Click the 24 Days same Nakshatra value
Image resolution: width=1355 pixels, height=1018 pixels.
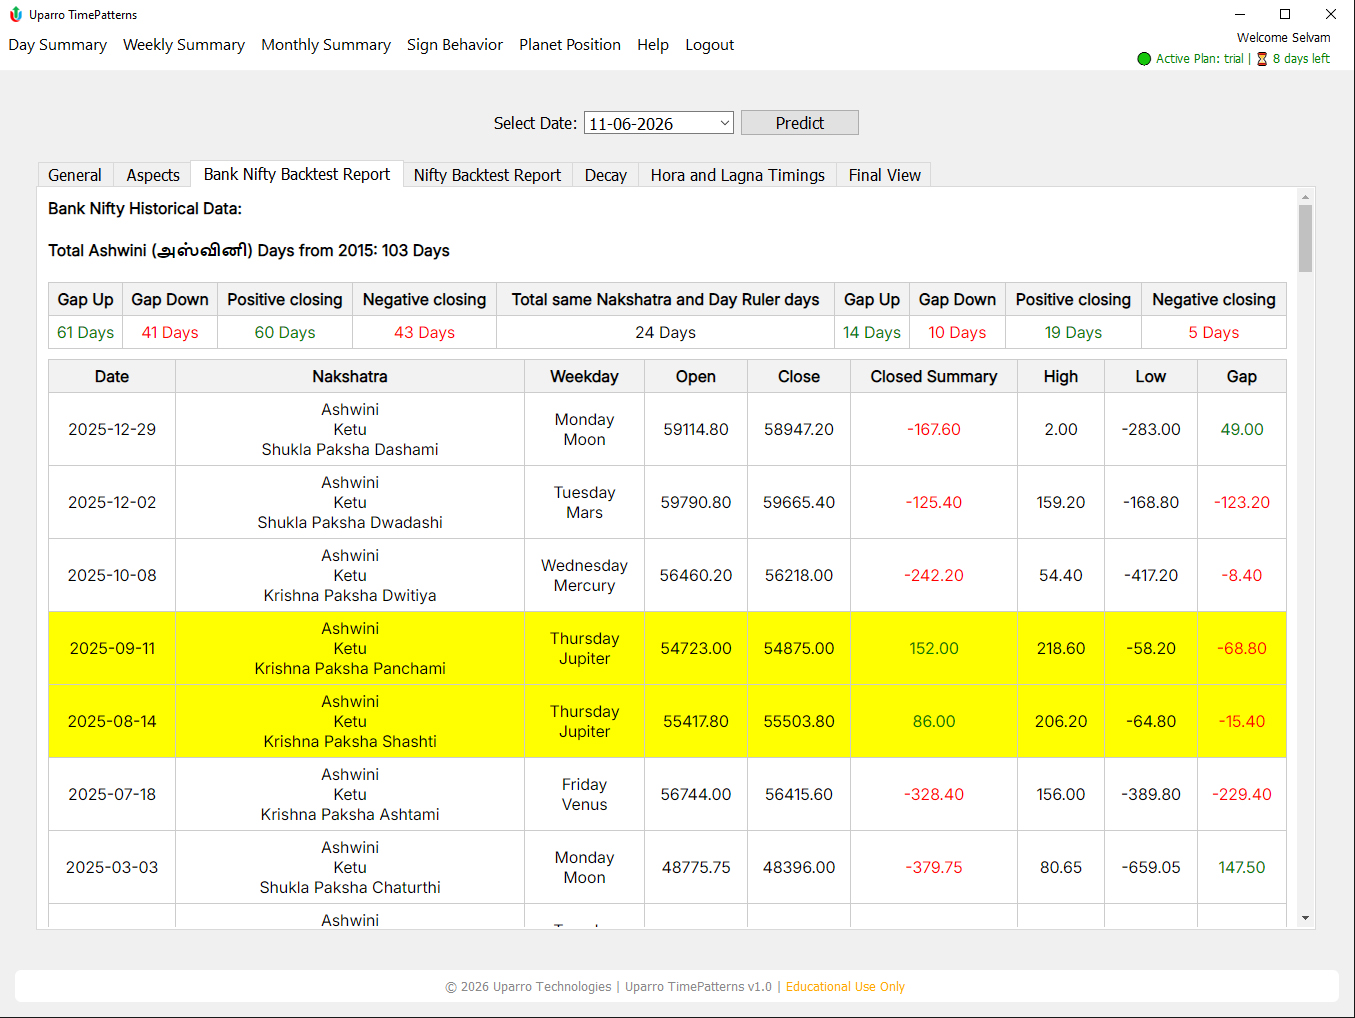(x=666, y=332)
